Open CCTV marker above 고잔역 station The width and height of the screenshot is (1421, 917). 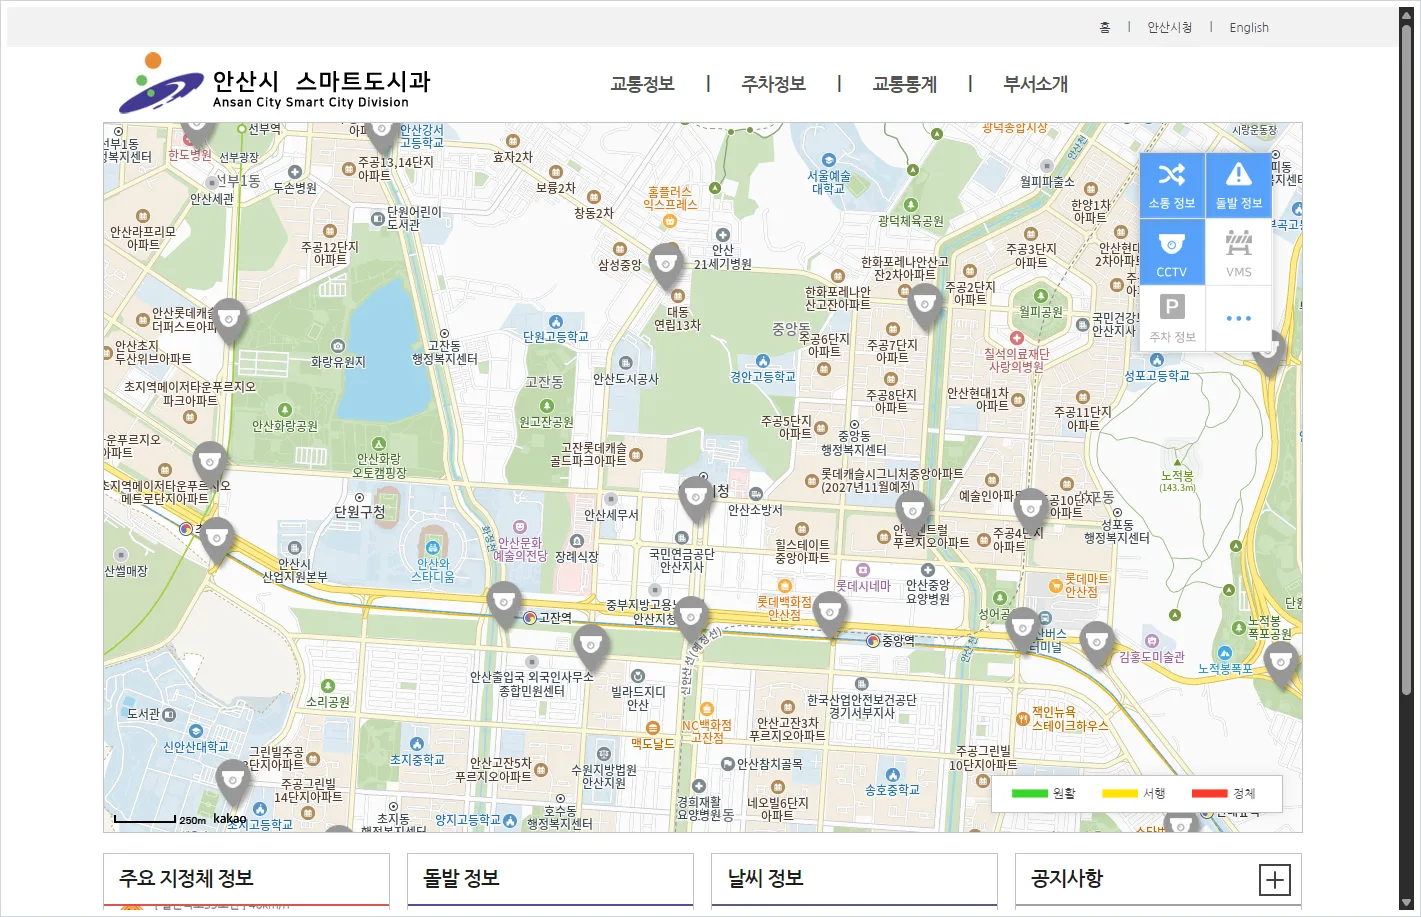click(x=504, y=604)
